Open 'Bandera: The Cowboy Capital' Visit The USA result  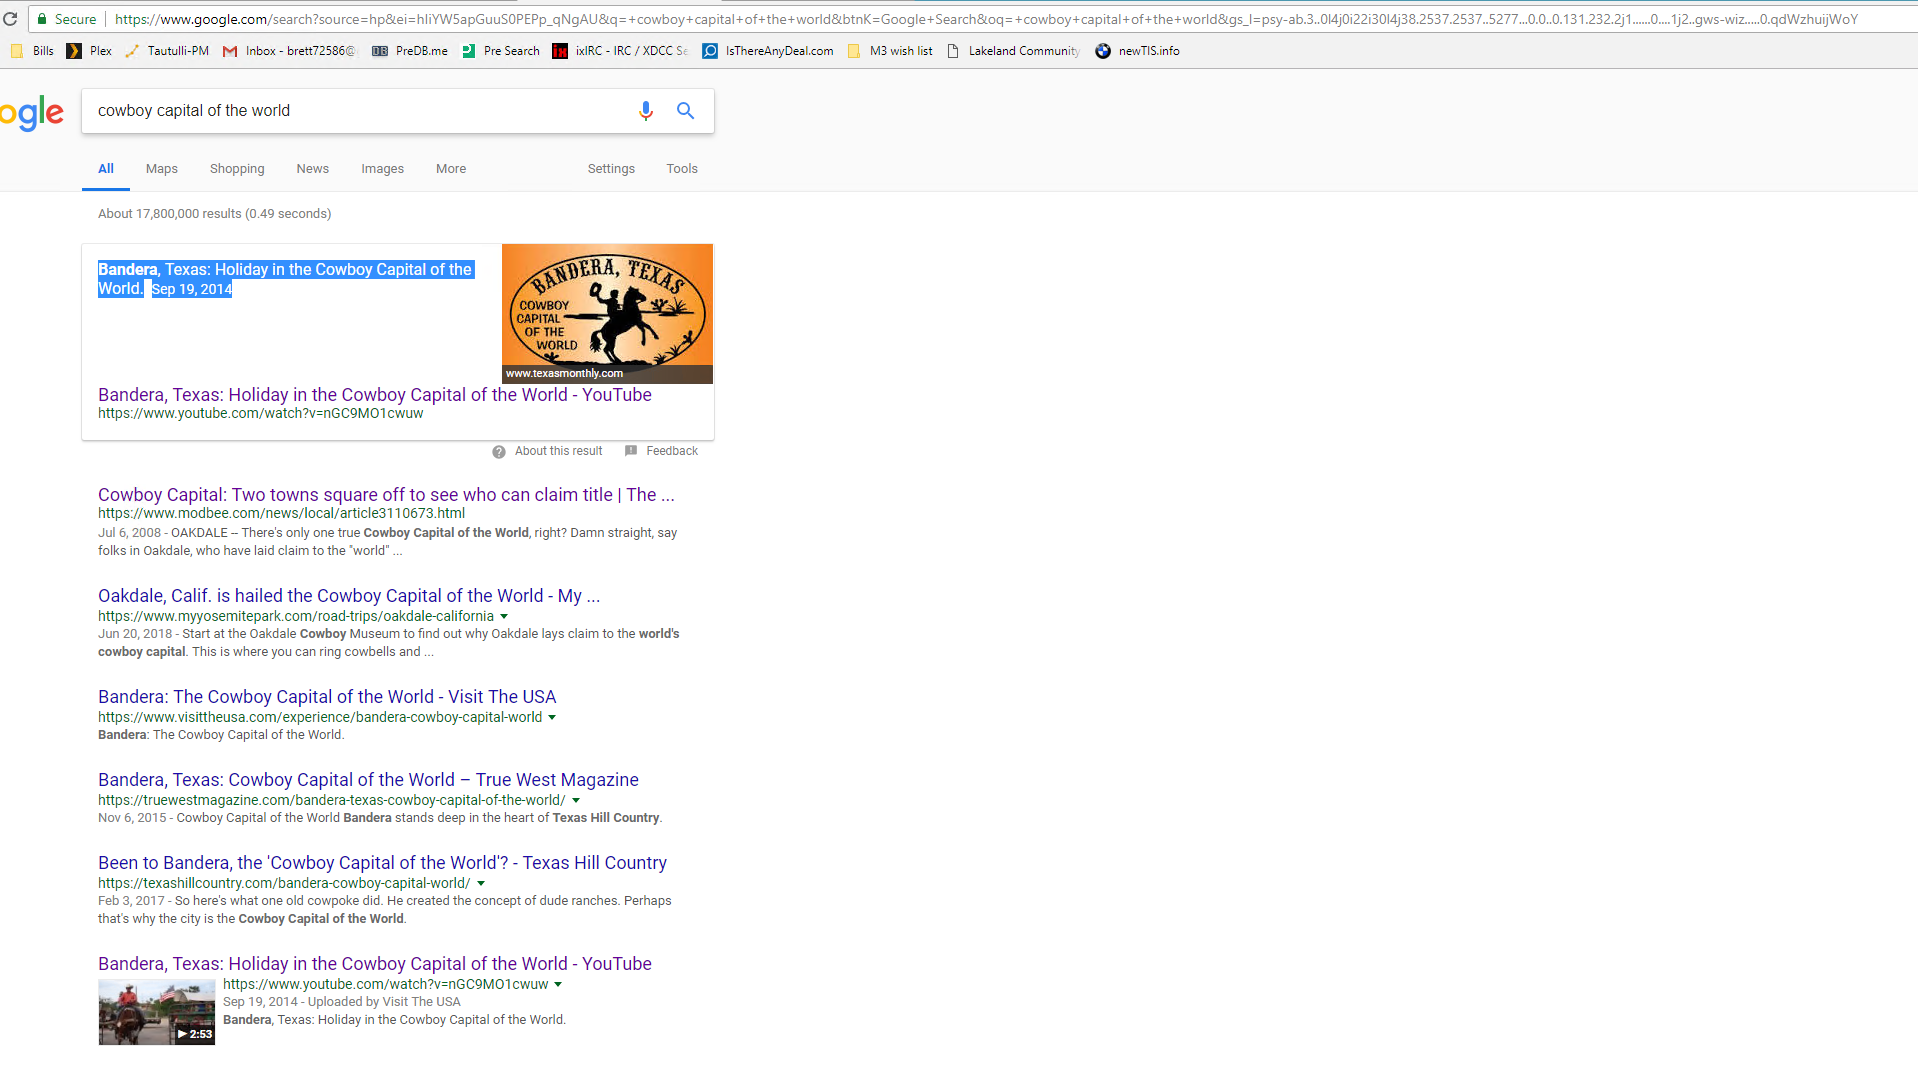tap(327, 697)
